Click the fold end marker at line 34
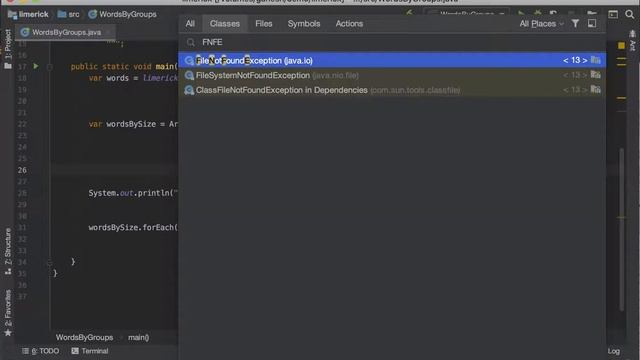The height and width of the screenshot is (360, 640). pos(50,262)
